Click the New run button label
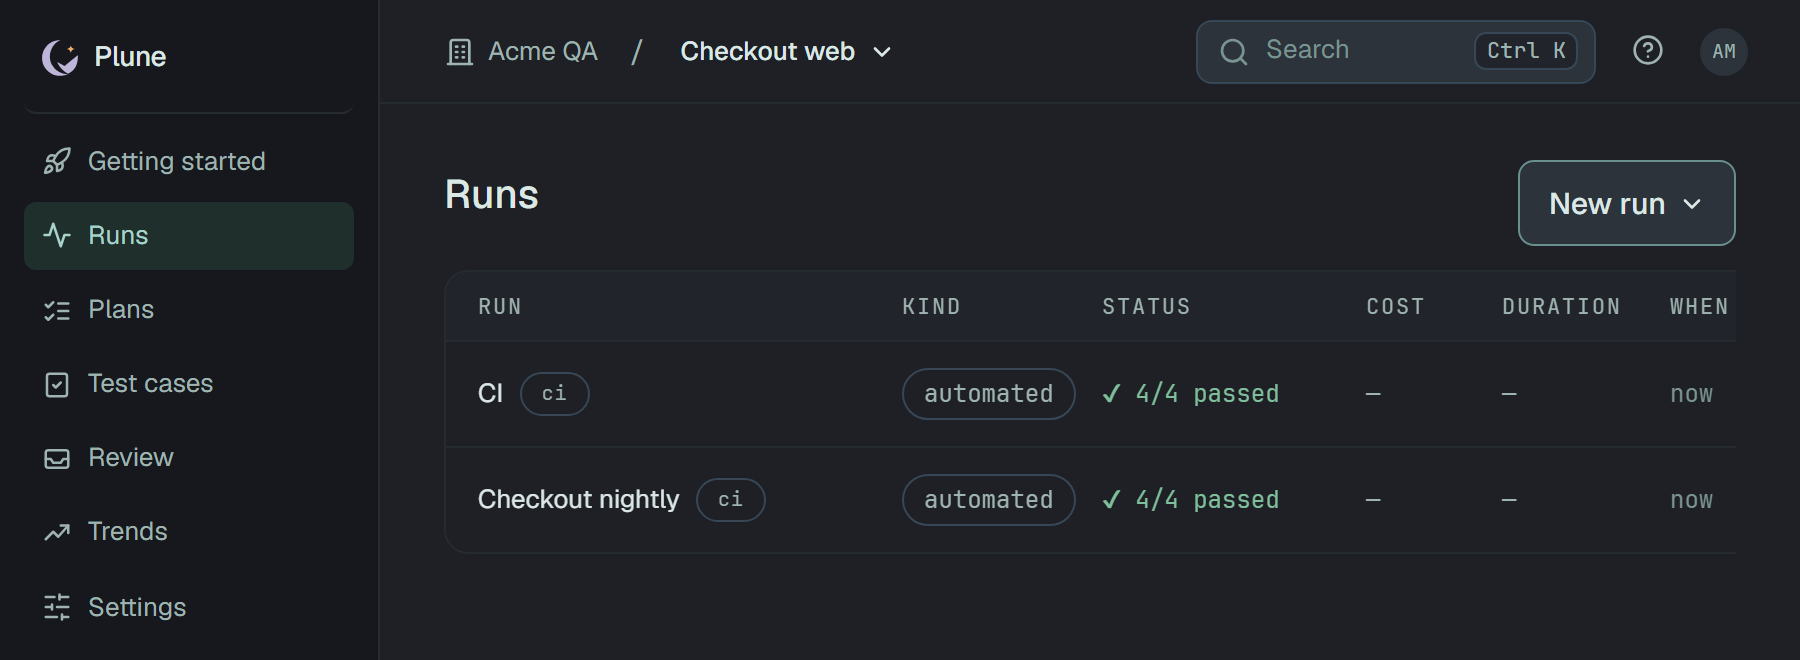The image size is (1800, 660). 1607,204
